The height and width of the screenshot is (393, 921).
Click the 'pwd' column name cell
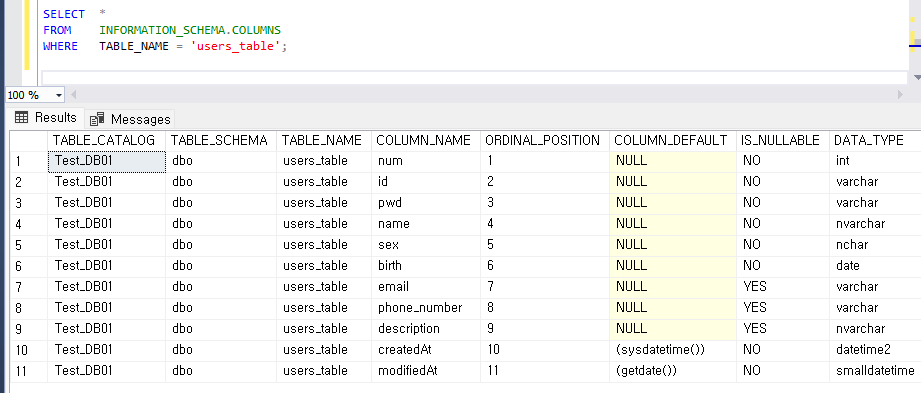(x=426, y=203)
